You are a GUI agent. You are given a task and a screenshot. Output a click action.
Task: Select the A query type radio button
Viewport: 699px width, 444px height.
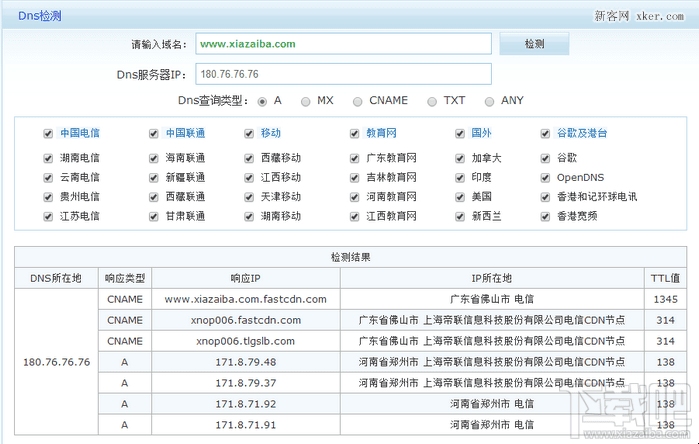pos(263,101)
